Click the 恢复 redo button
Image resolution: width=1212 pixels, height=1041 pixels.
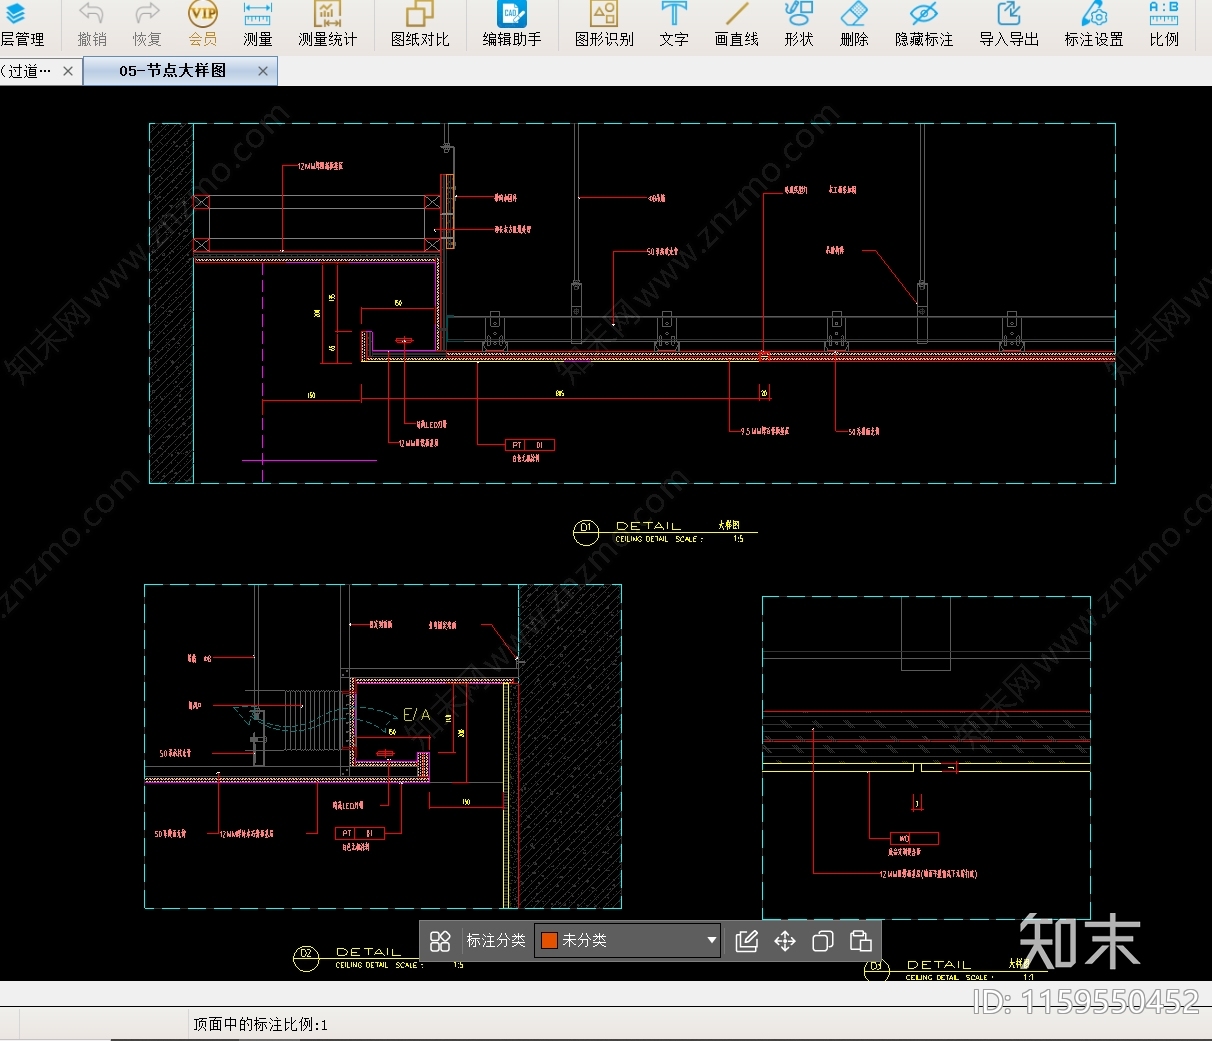pos(147,25)
